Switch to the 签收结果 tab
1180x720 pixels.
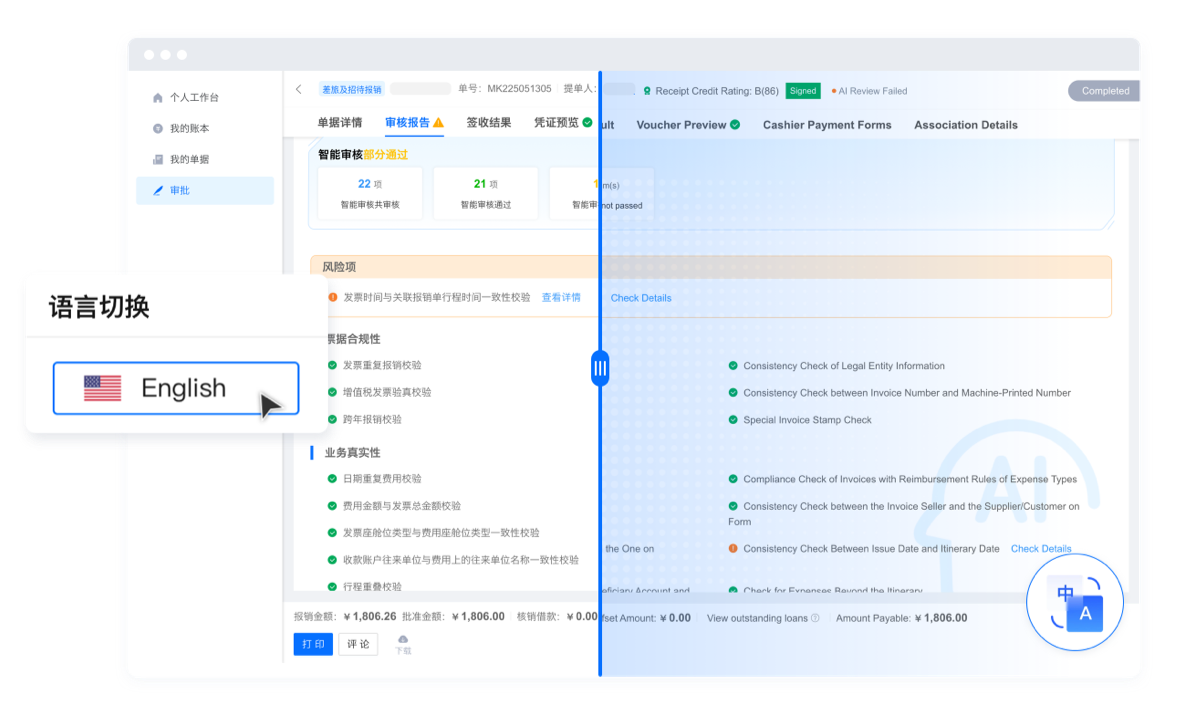pyautogui.click(x=488, y=123)
